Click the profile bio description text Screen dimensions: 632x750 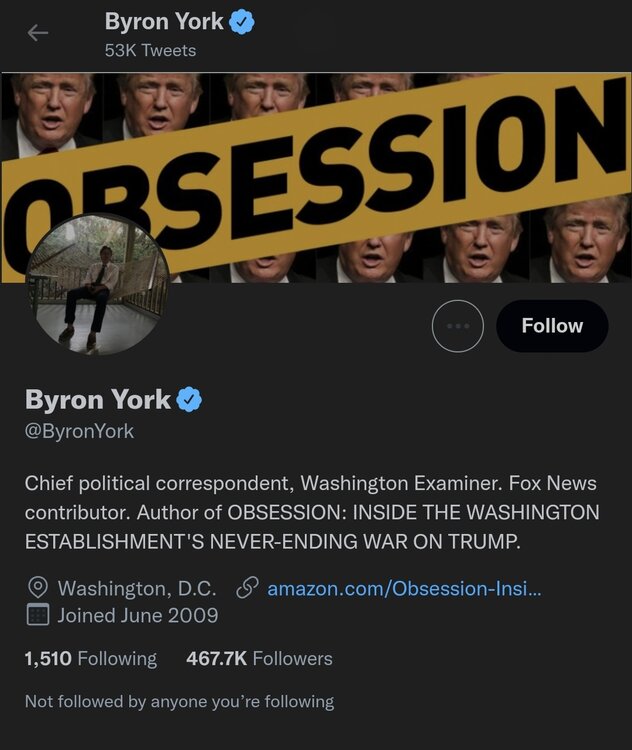click(x=312, y=512)
